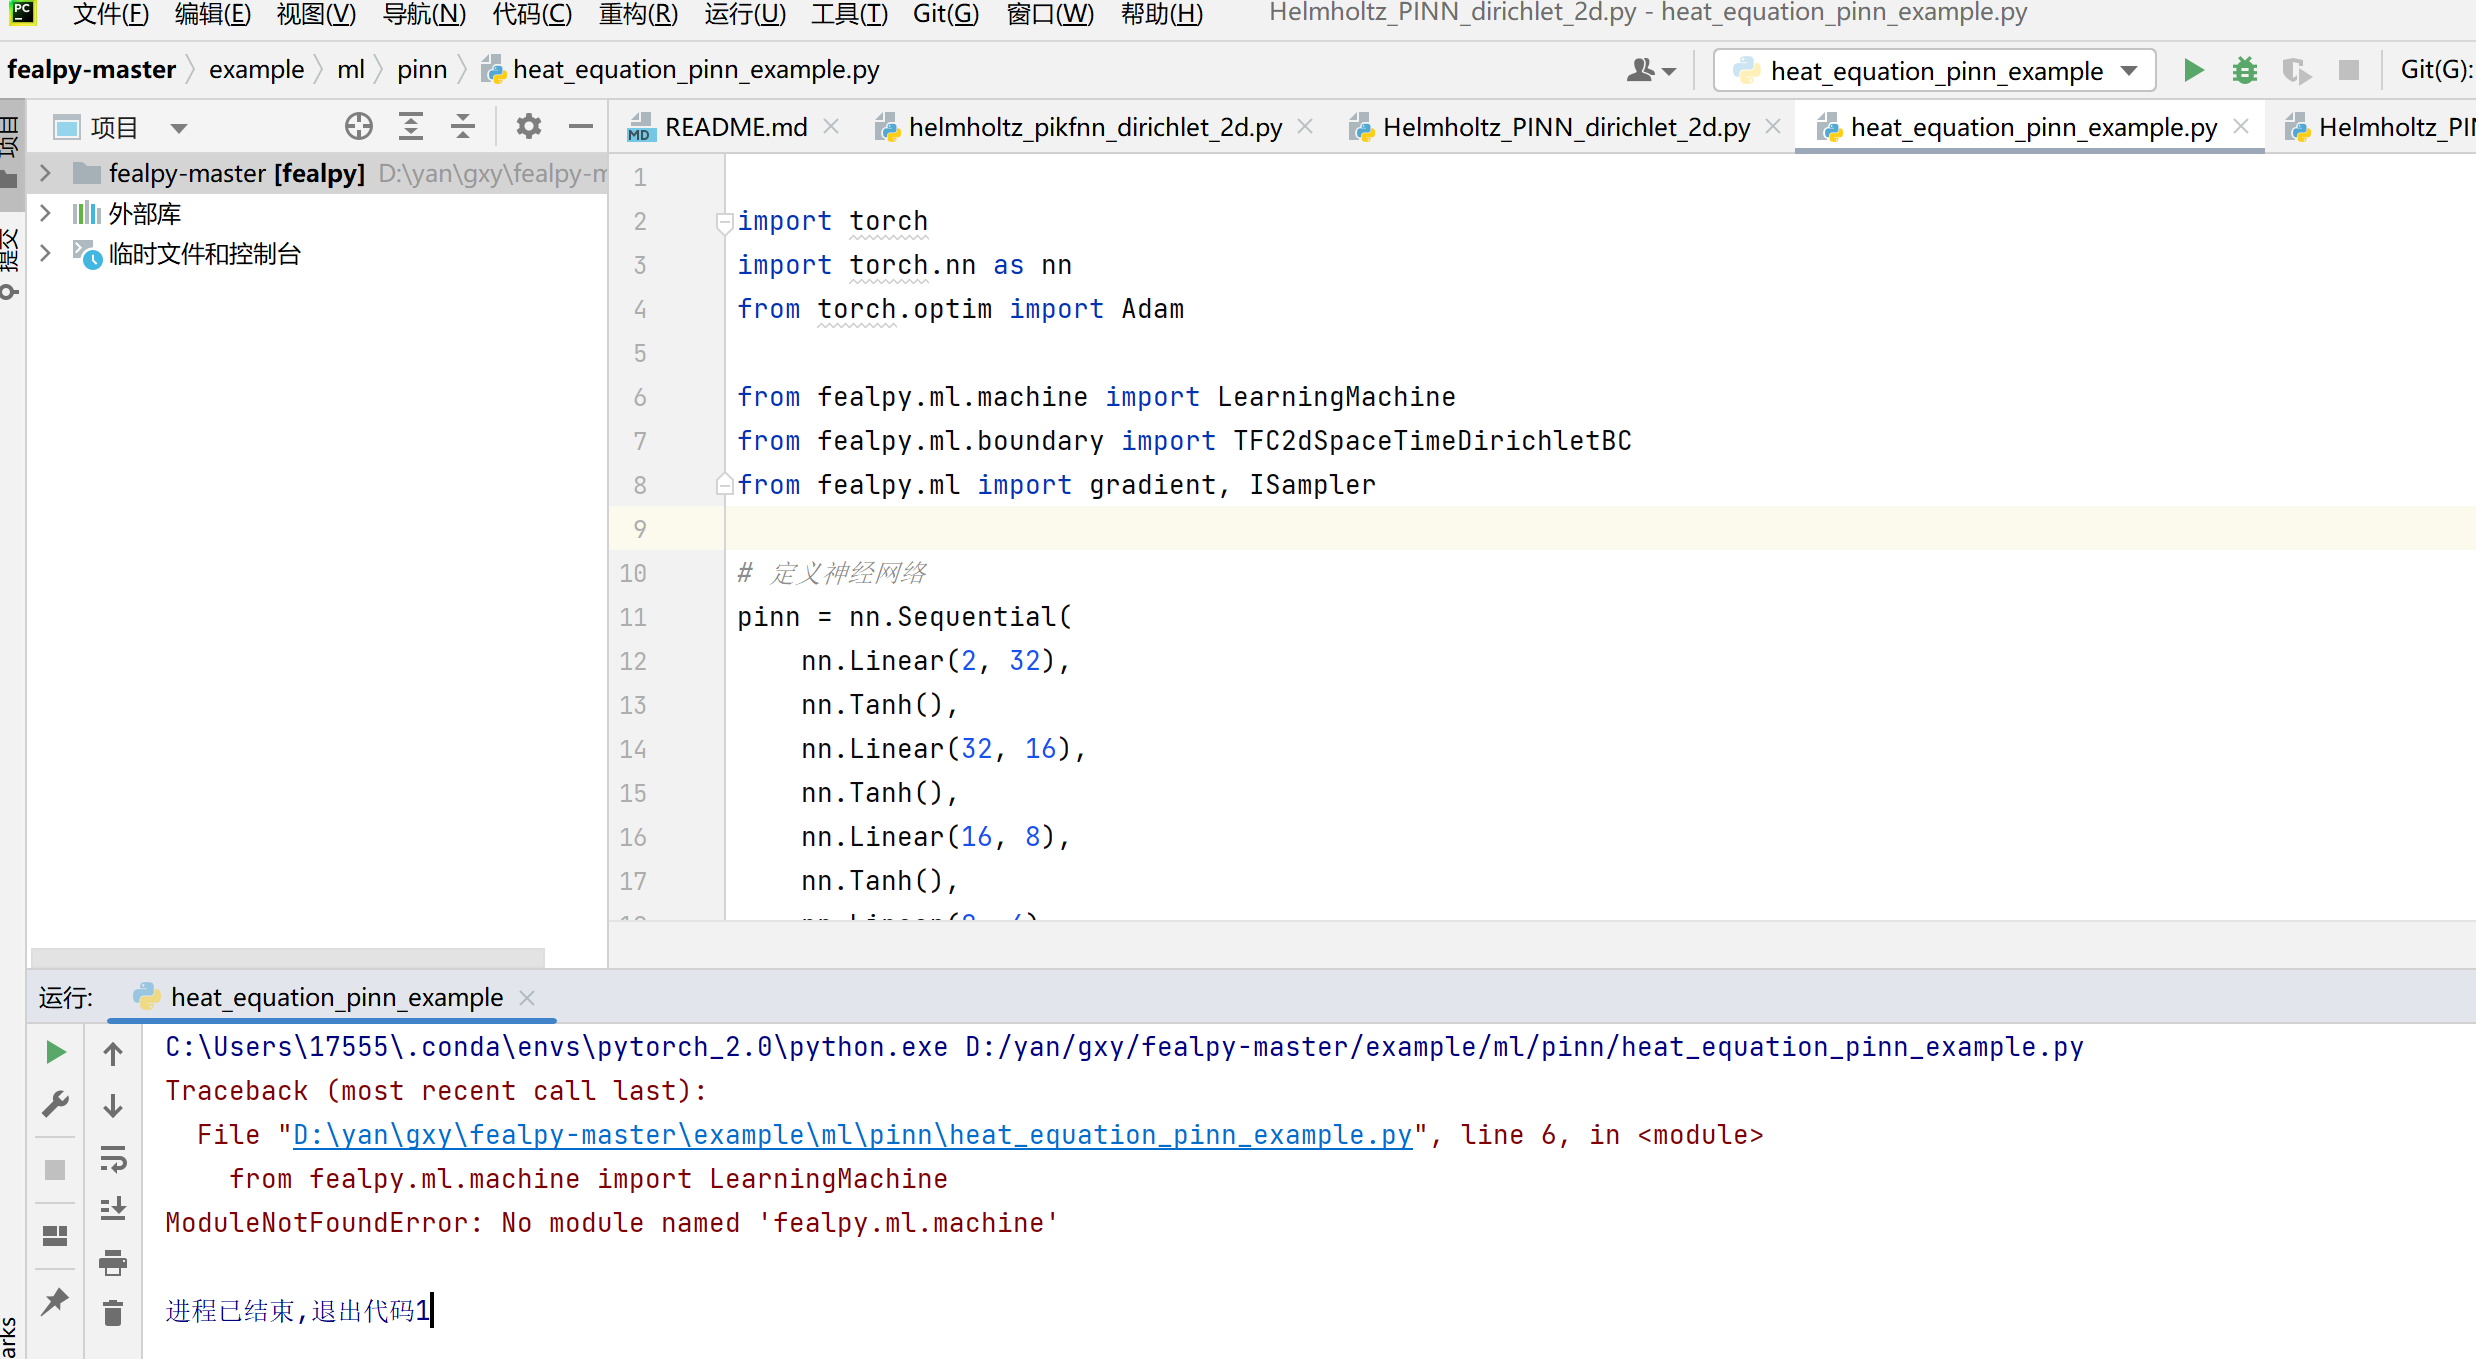Expand the fealpy-master project node
The height and width of the screenshot is (1359, 2476).
(45, 172)
